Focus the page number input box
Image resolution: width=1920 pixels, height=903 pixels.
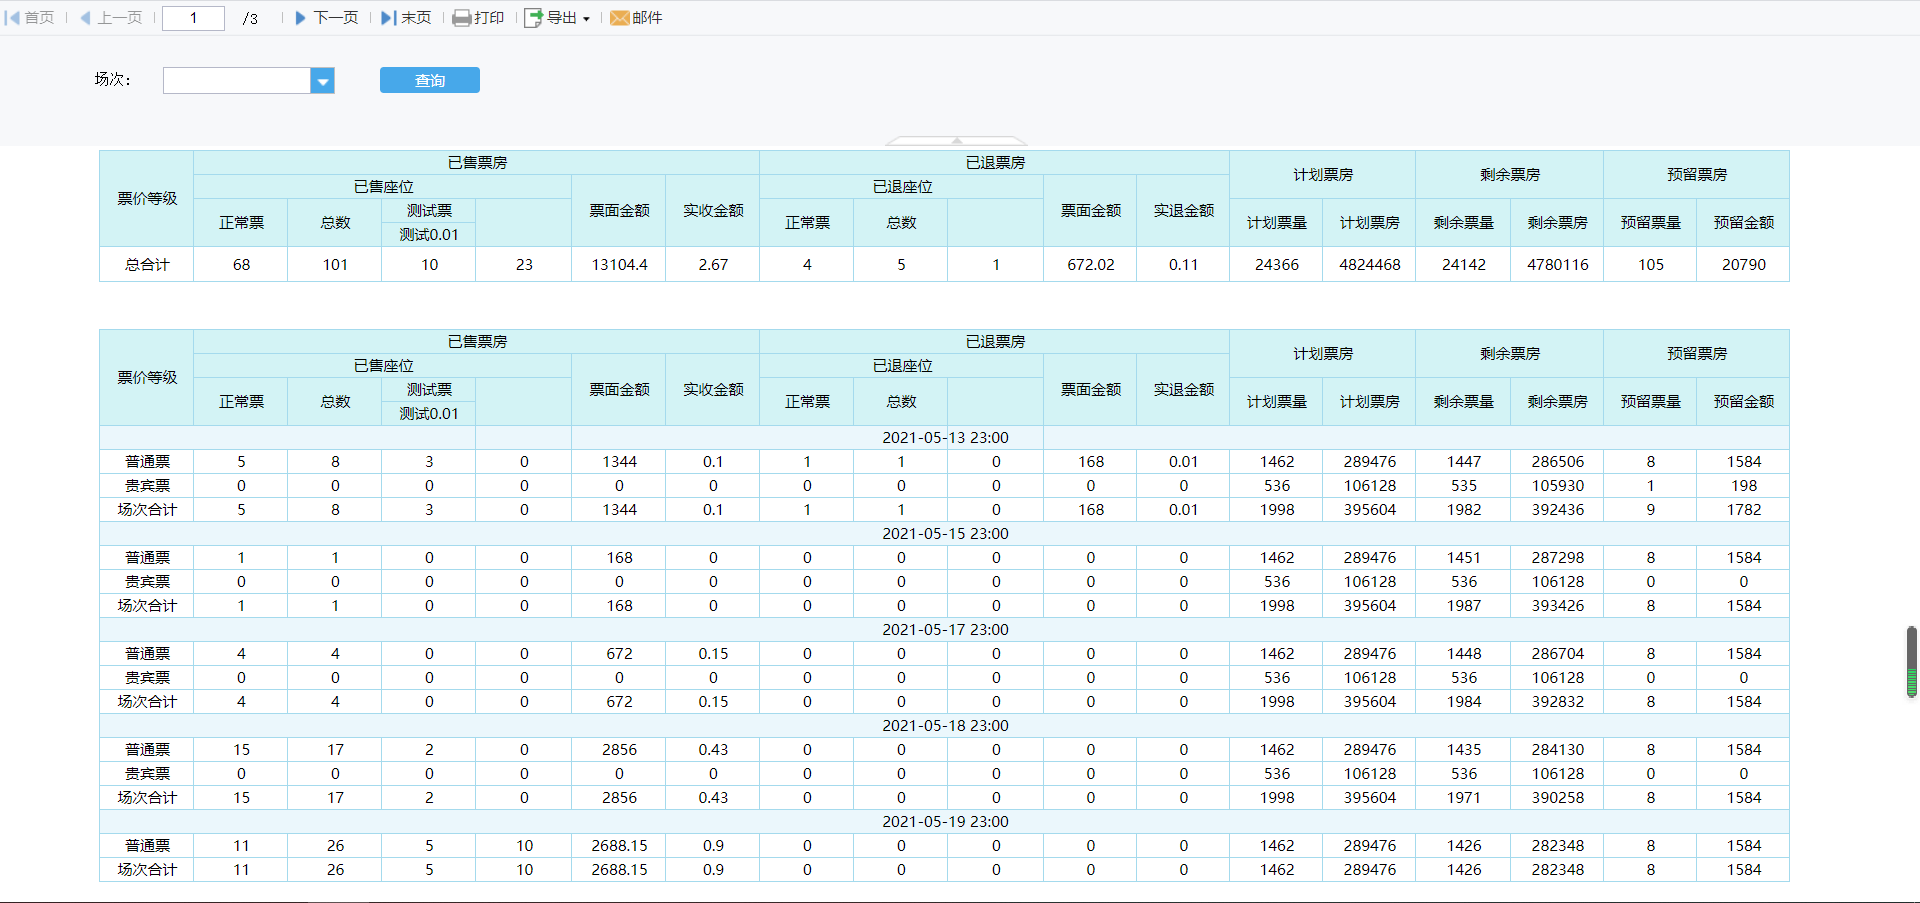pos(193,18)
